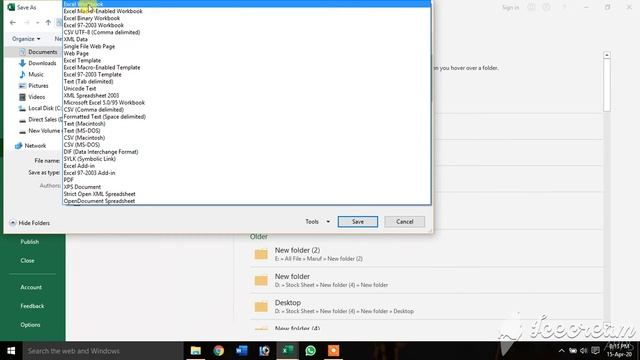Screen dimensions: 640x360
Task: Open the Tools dropdown
Action: tap(318, 222)
